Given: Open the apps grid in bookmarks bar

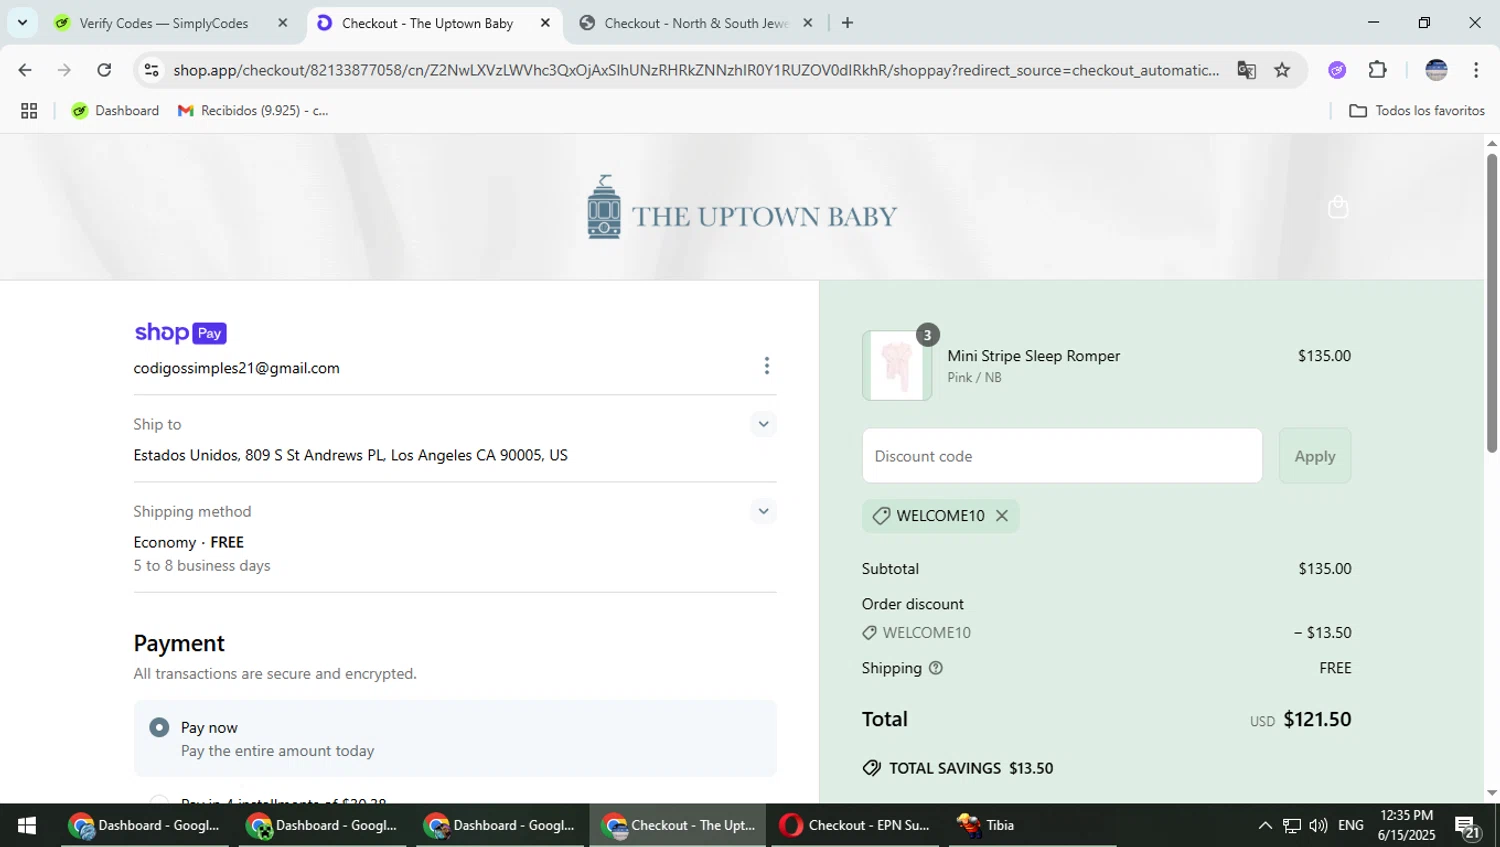Looking at the screenshot, I should 29,111.
